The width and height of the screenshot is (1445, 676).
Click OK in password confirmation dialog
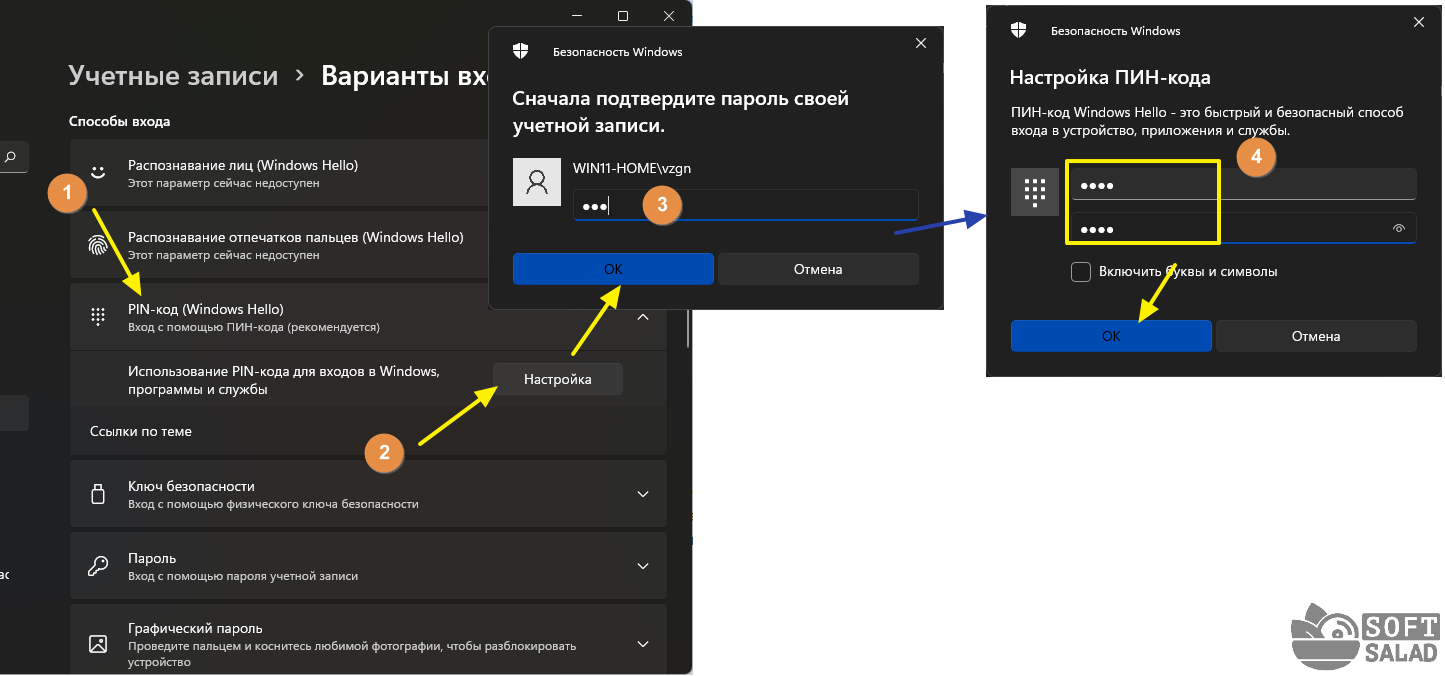pyautogui.click(x=613, y=269)
